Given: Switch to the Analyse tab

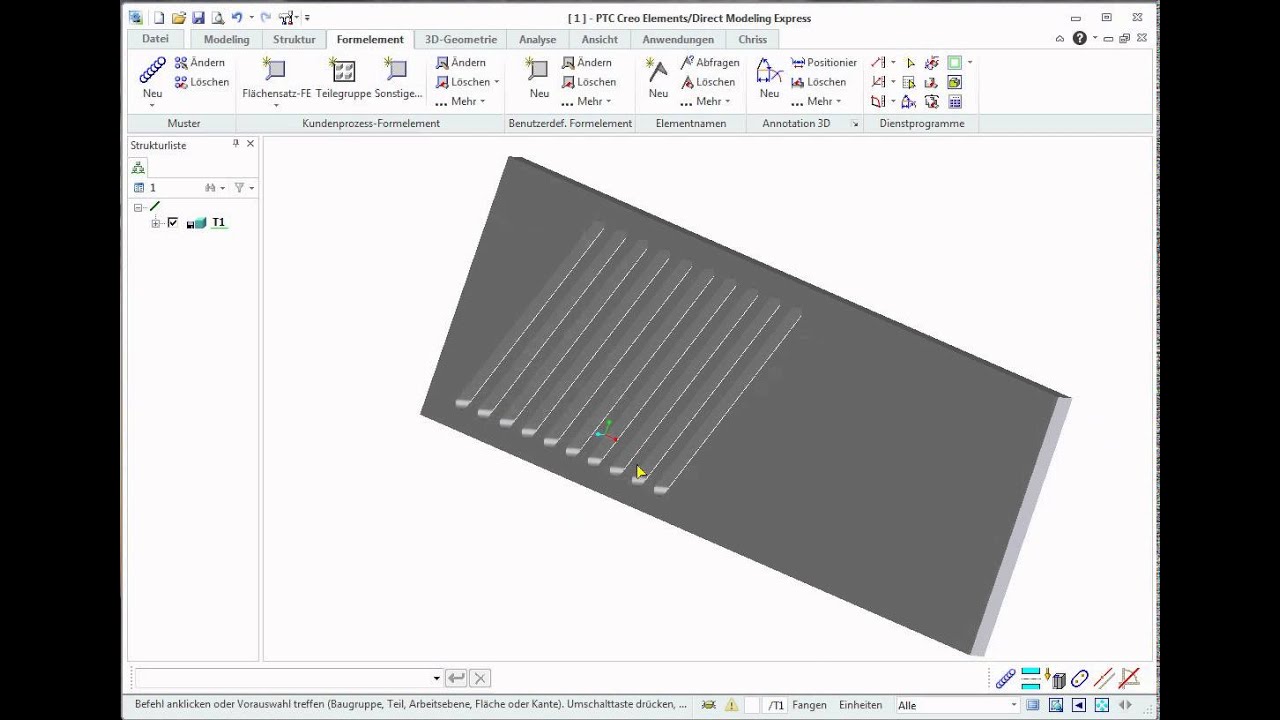Looking at the screenshot, I should pos(537,39).
